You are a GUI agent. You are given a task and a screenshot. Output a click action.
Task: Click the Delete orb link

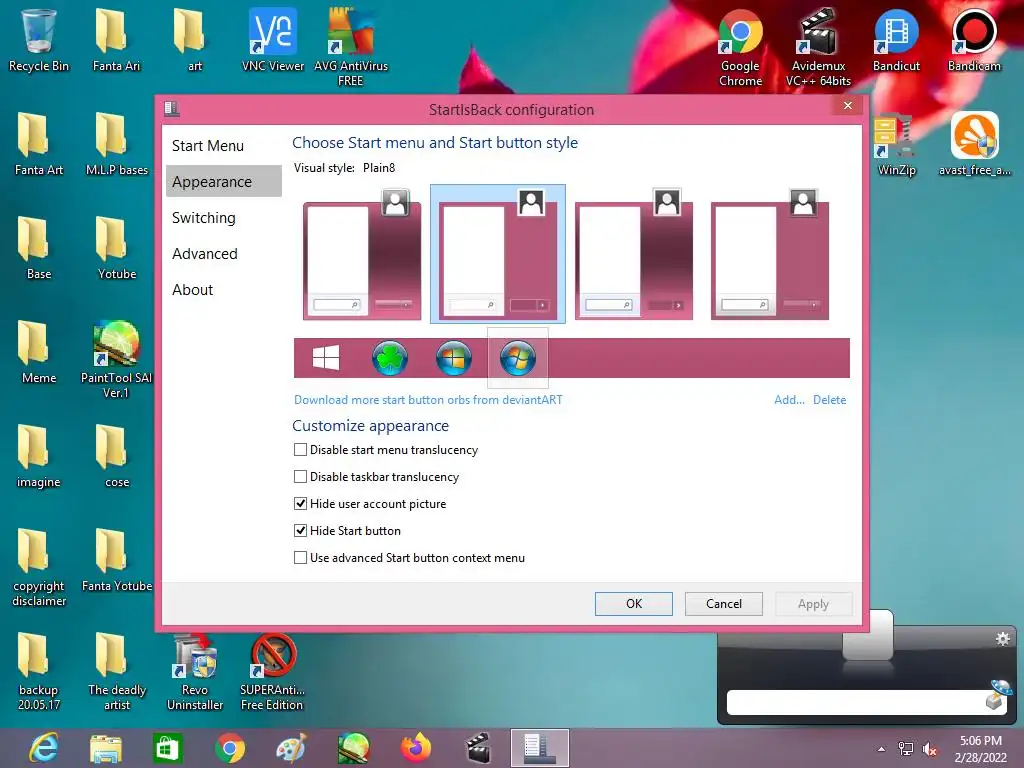pyautogui.click(x=829, y=400)
